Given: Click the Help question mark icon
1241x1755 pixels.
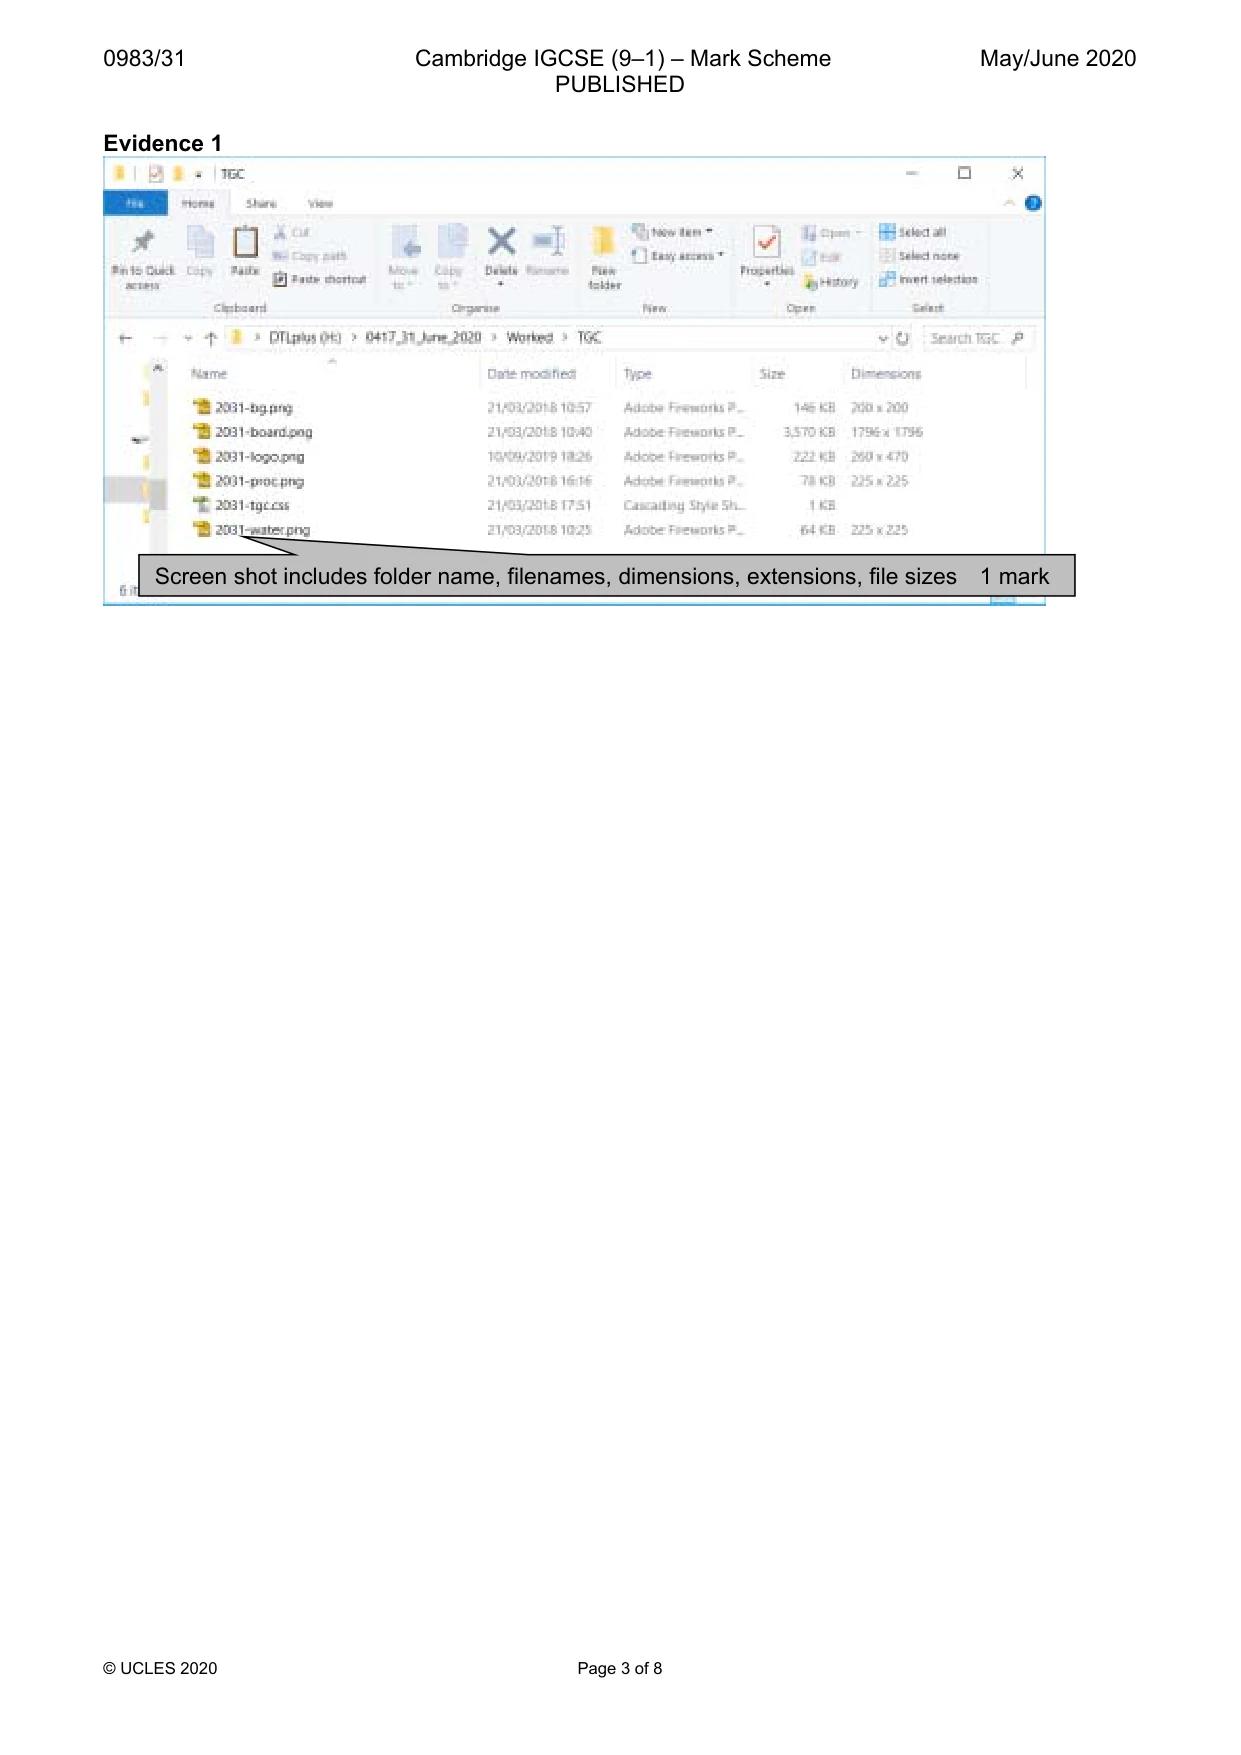Looking at the screenshot, I should coord(1033,203).
